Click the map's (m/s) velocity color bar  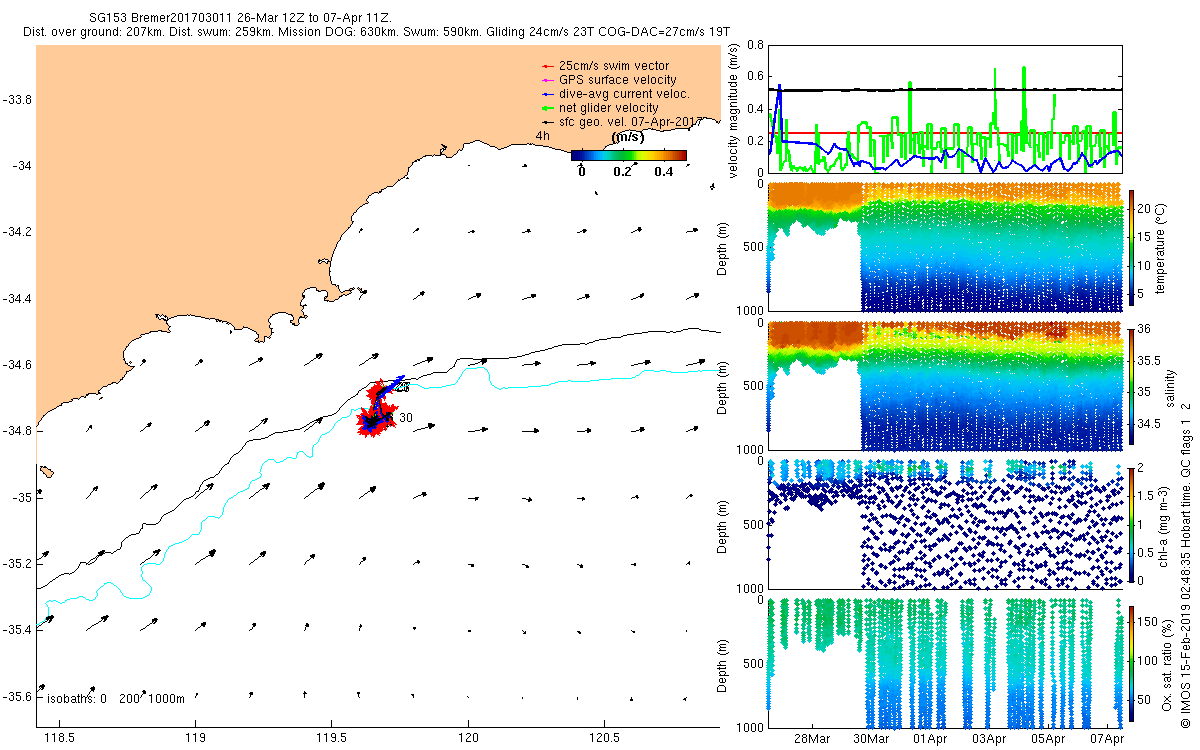coord(629,155)
